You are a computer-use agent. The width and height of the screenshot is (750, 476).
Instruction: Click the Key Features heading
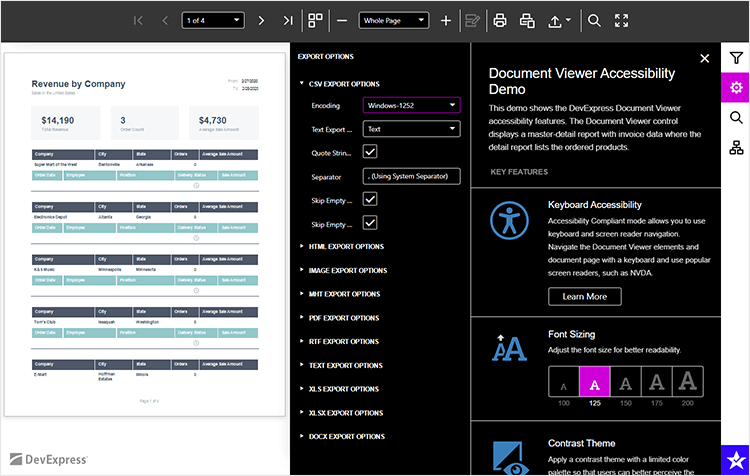[519, 172]
